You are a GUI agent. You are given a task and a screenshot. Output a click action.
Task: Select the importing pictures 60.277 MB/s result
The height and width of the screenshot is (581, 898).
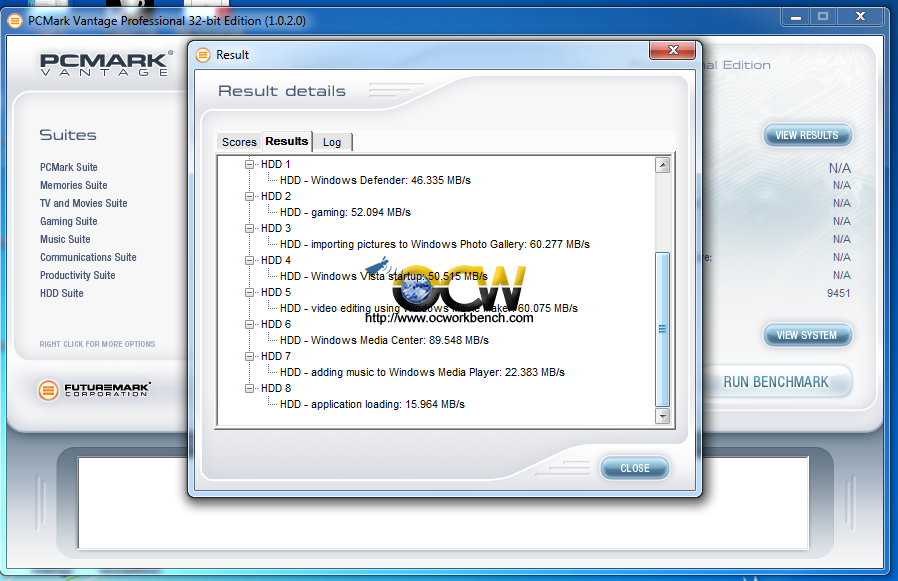pos(435,245)
